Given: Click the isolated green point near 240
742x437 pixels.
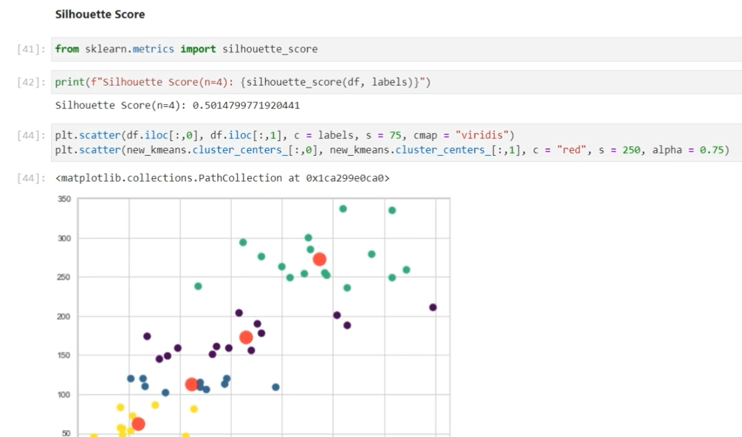Looking at the screenshot, I should click(198, 287).
